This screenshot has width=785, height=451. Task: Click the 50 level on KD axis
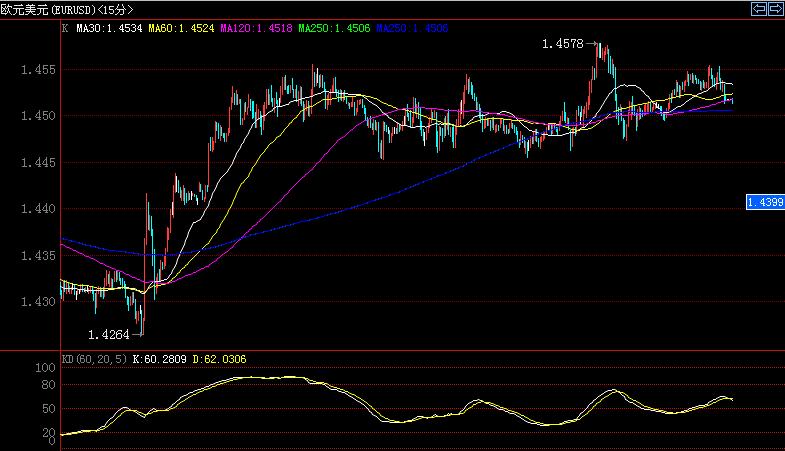tap(49, 409)
